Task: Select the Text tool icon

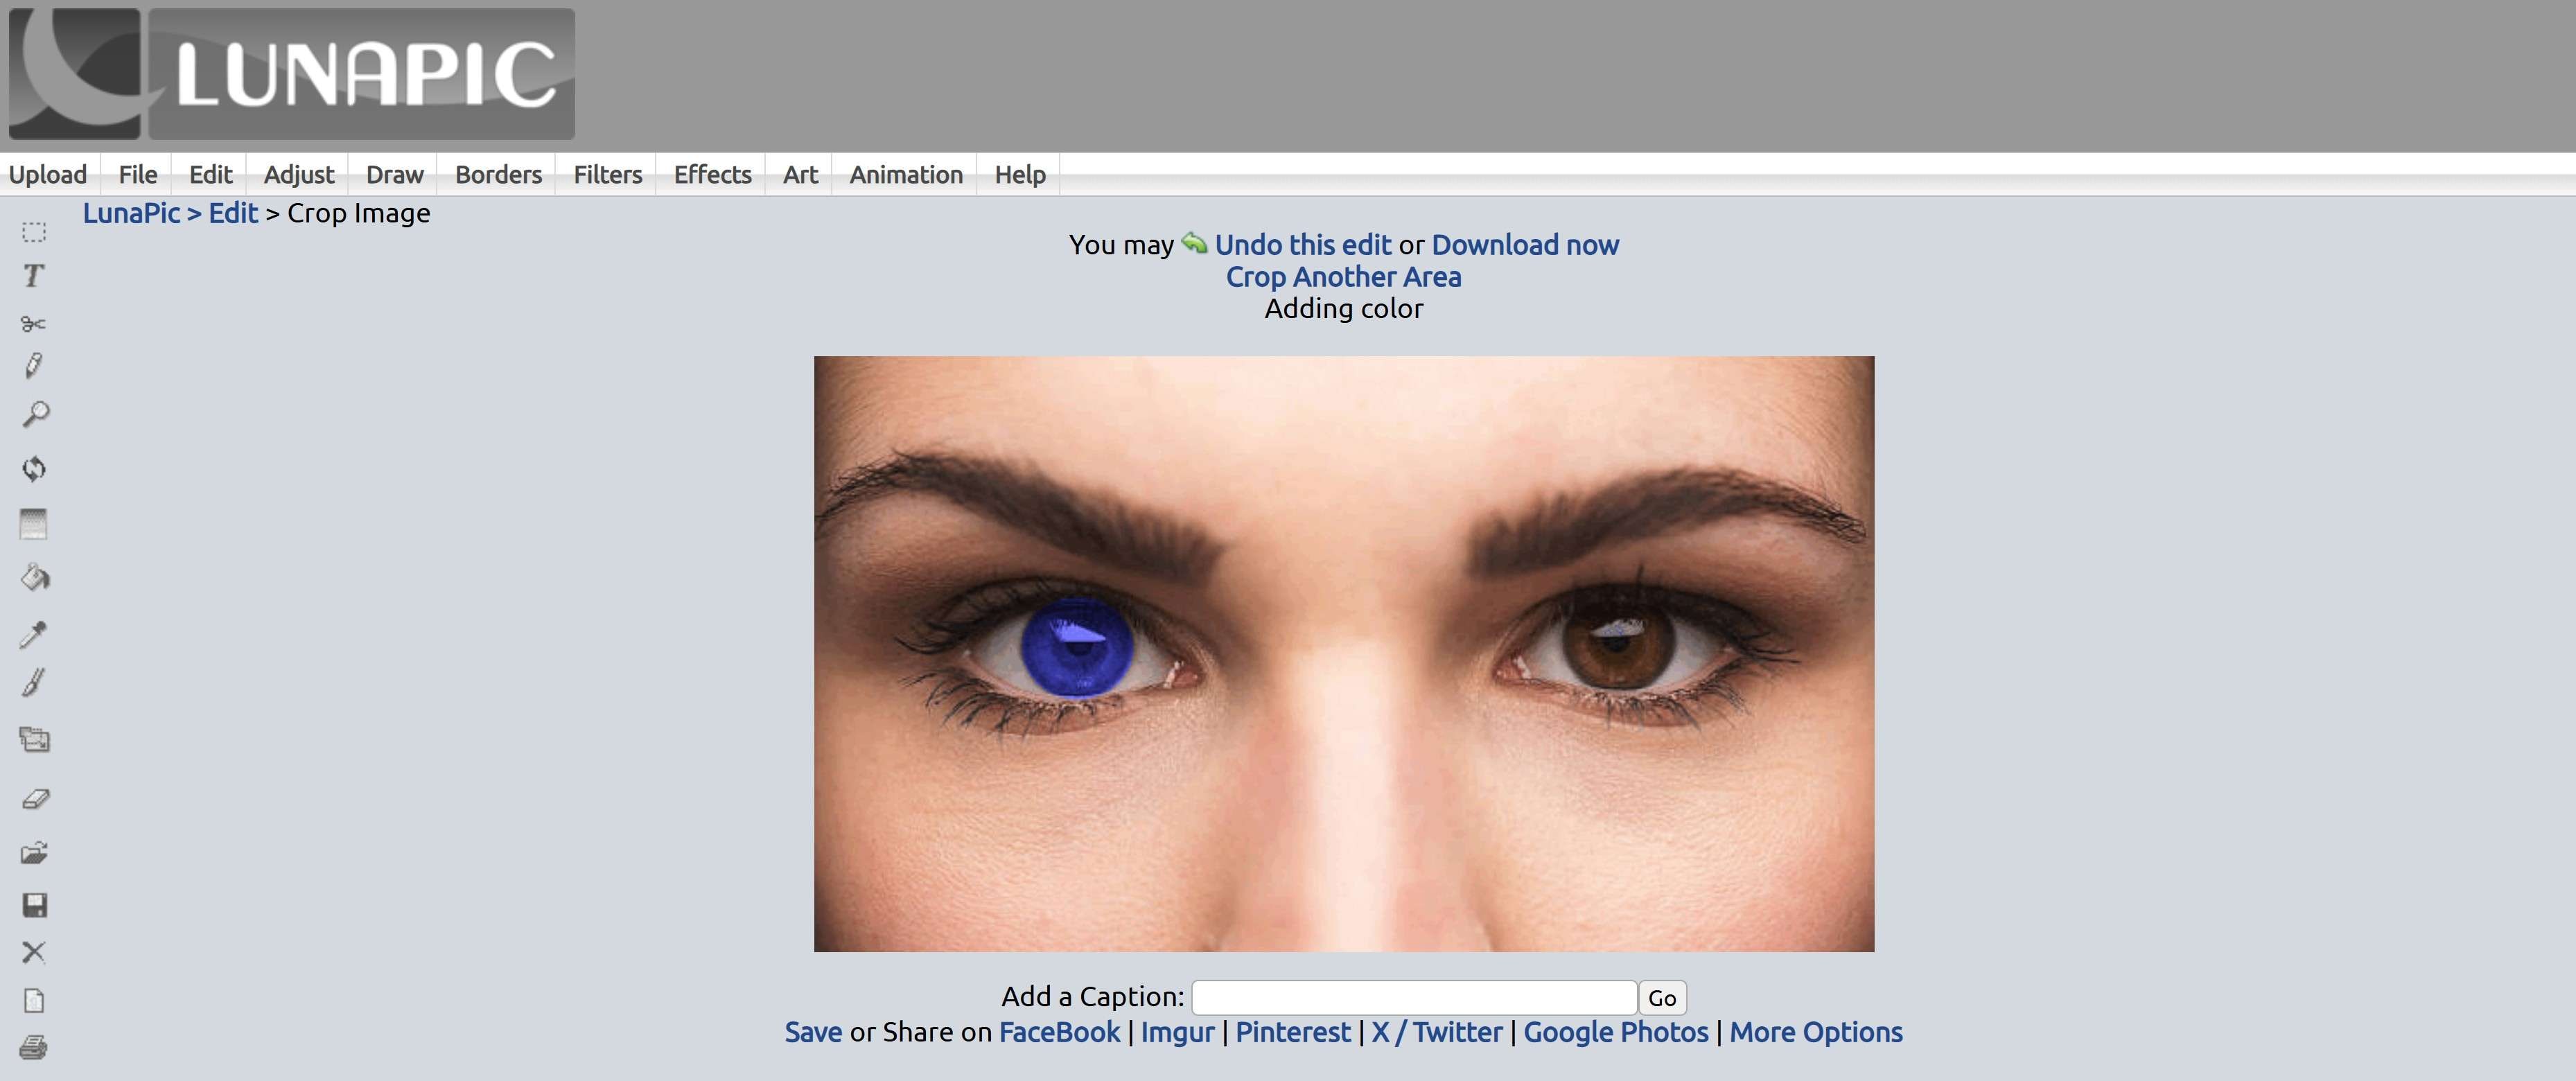Action: [x=33, y=276]
